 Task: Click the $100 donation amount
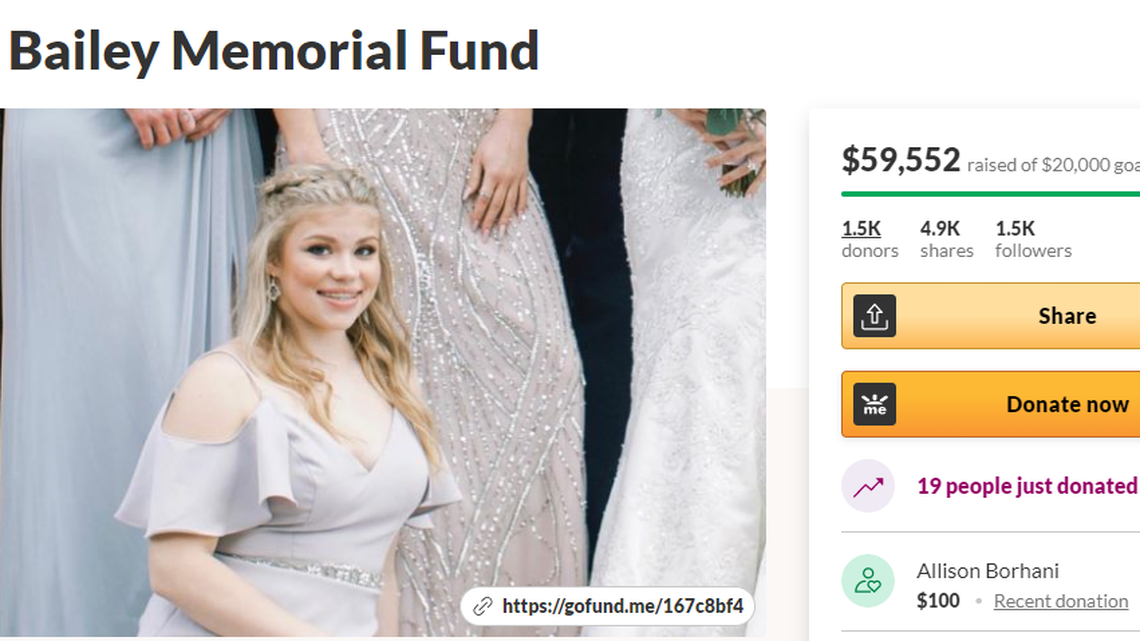938,601
